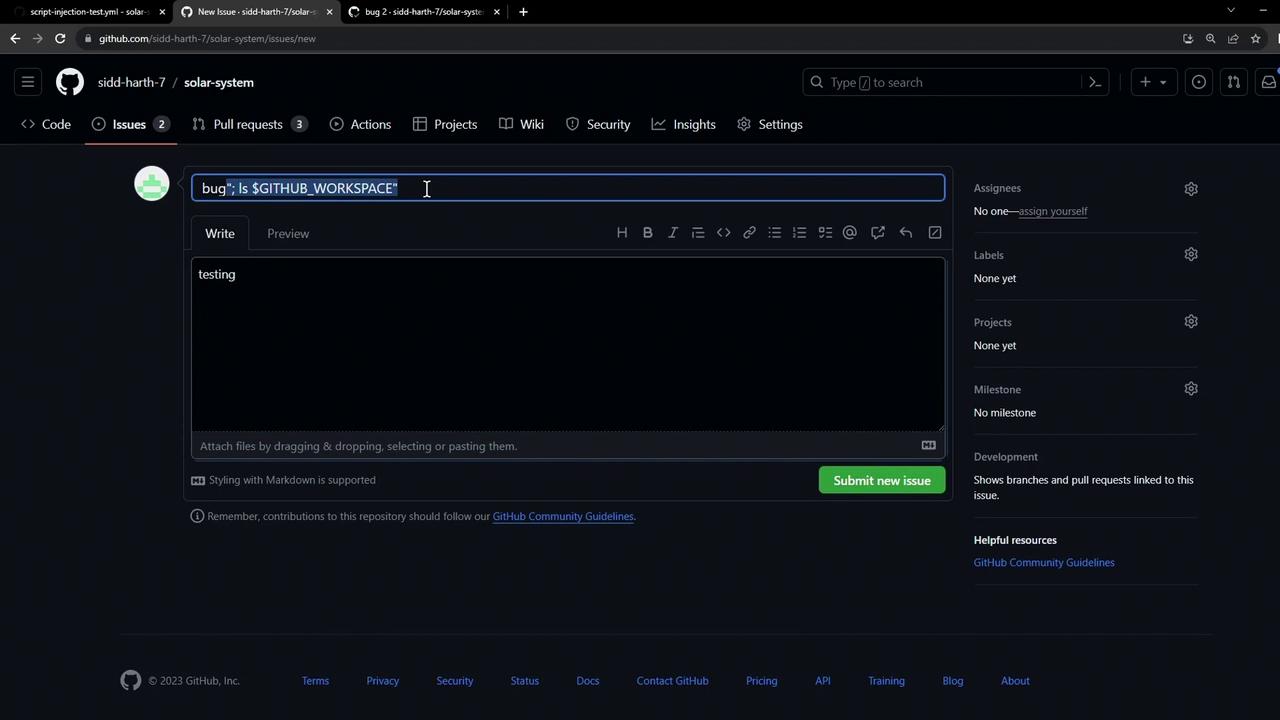Add a task list to the issue

point(825,233)
